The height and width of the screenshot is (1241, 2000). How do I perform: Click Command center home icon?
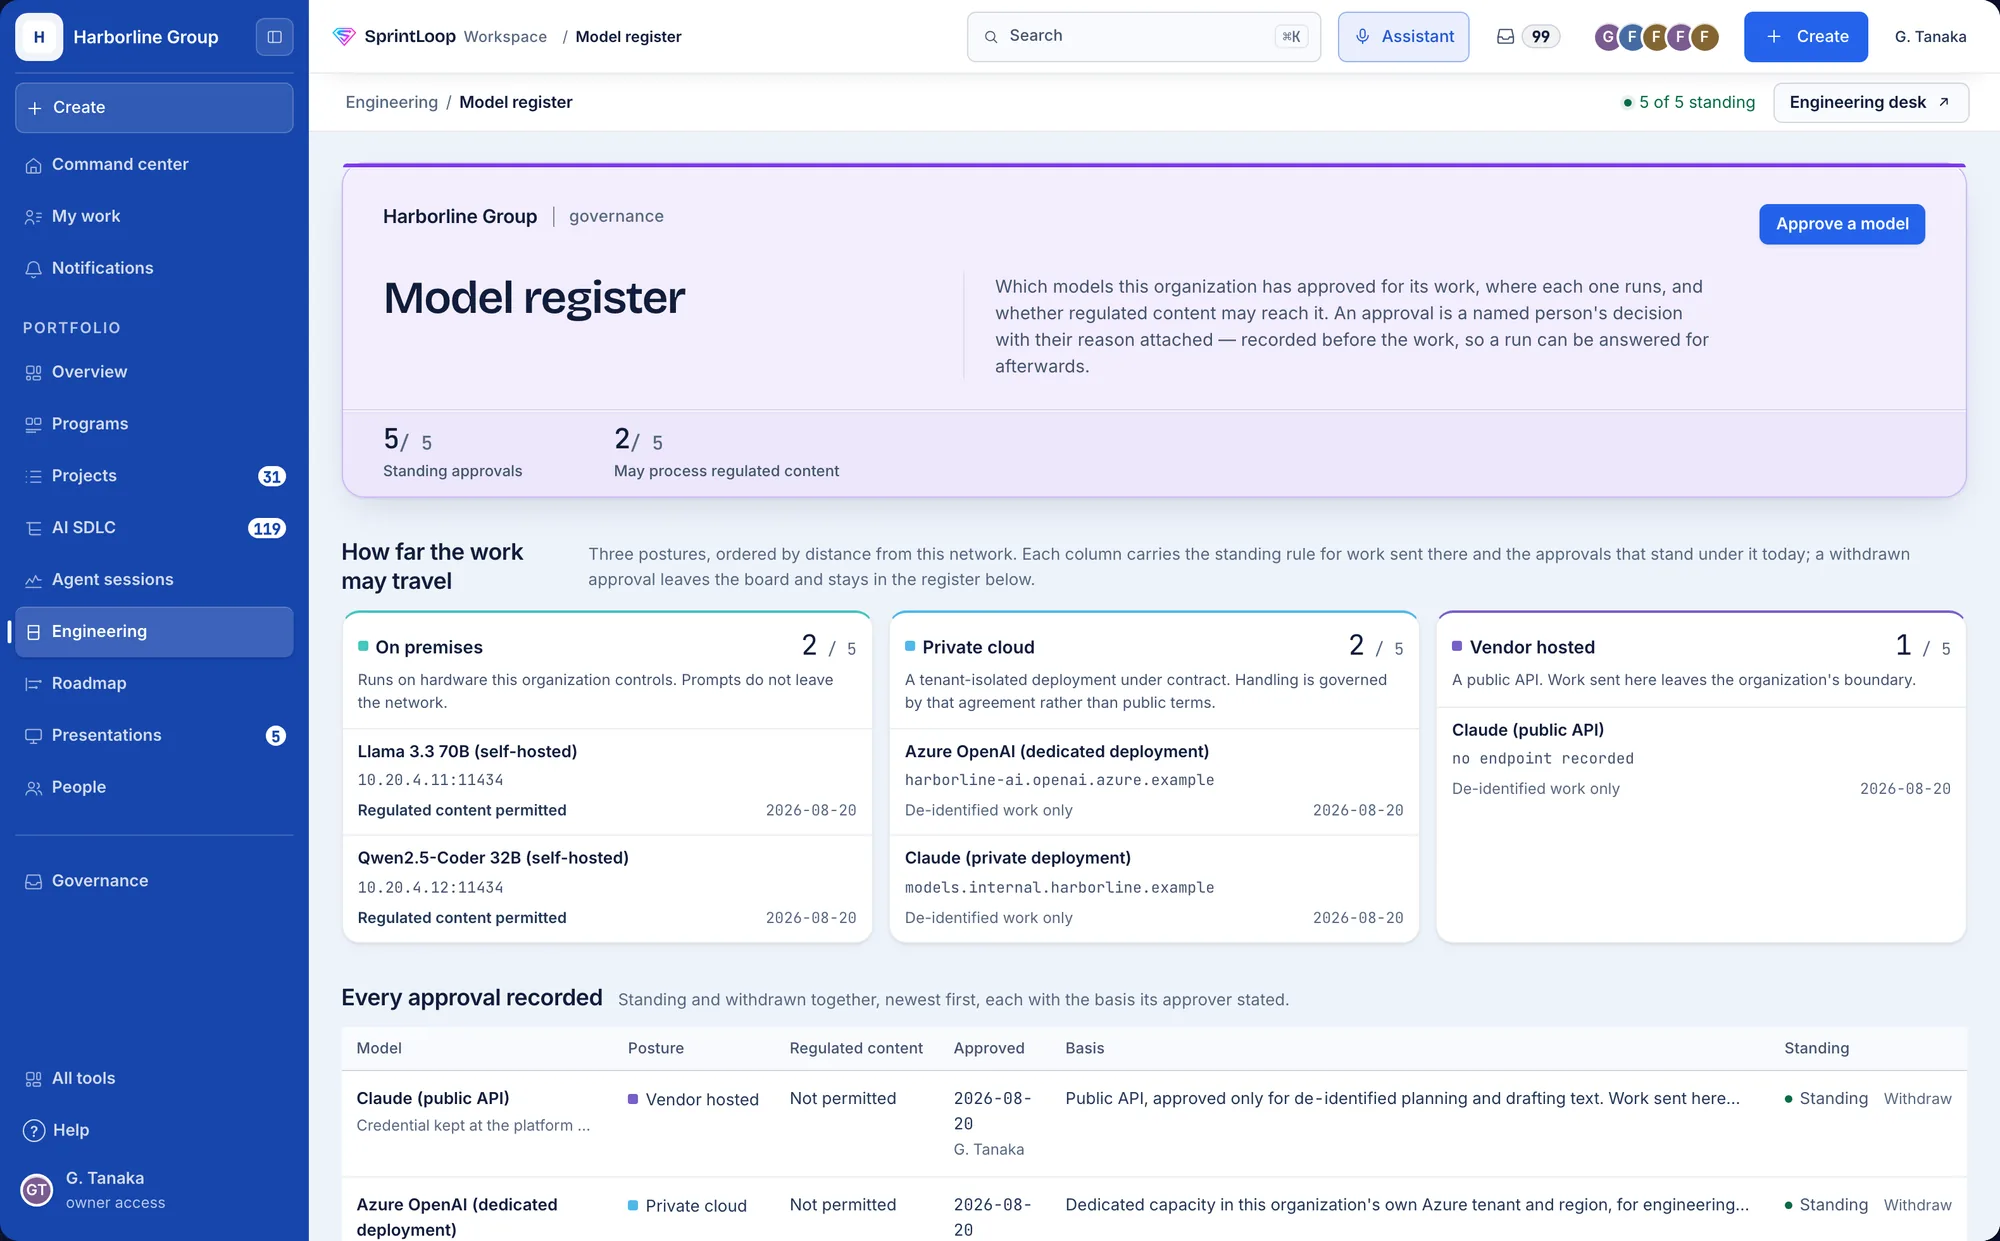[x=33, y=165]
